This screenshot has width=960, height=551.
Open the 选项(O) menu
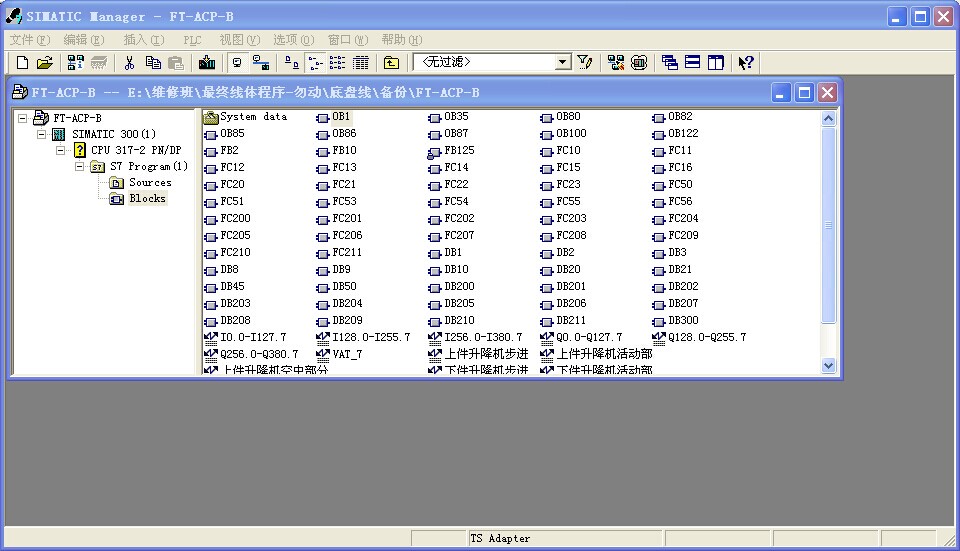coord(293,40)
